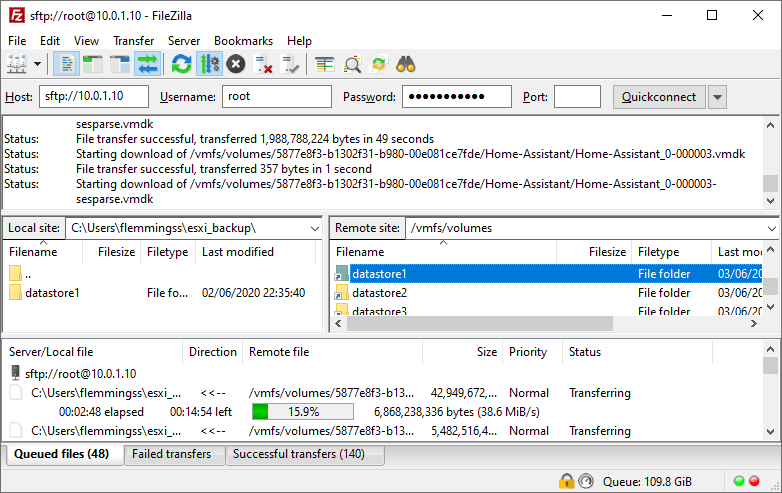The width and height of the screenshot is (782, 493).
Task: Sort remote list by Filetype column
Action: [671, 252]
